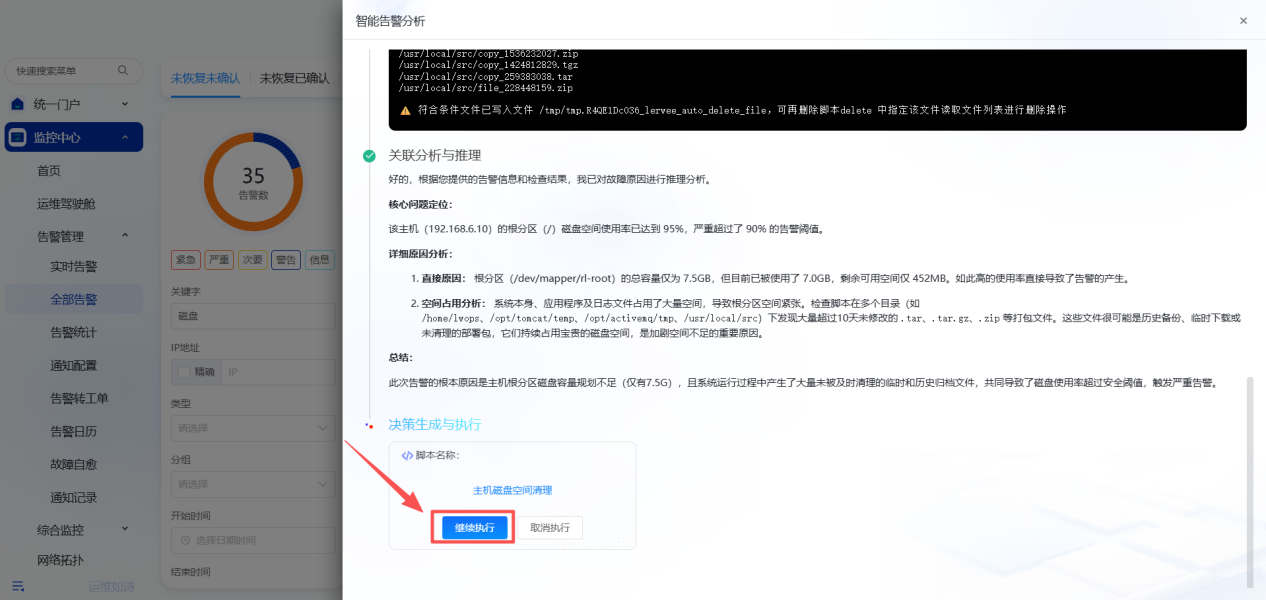This screenshot has height=600, width=1266.
Task: Click the 35 告警数 donut chart
Action: 253,182
